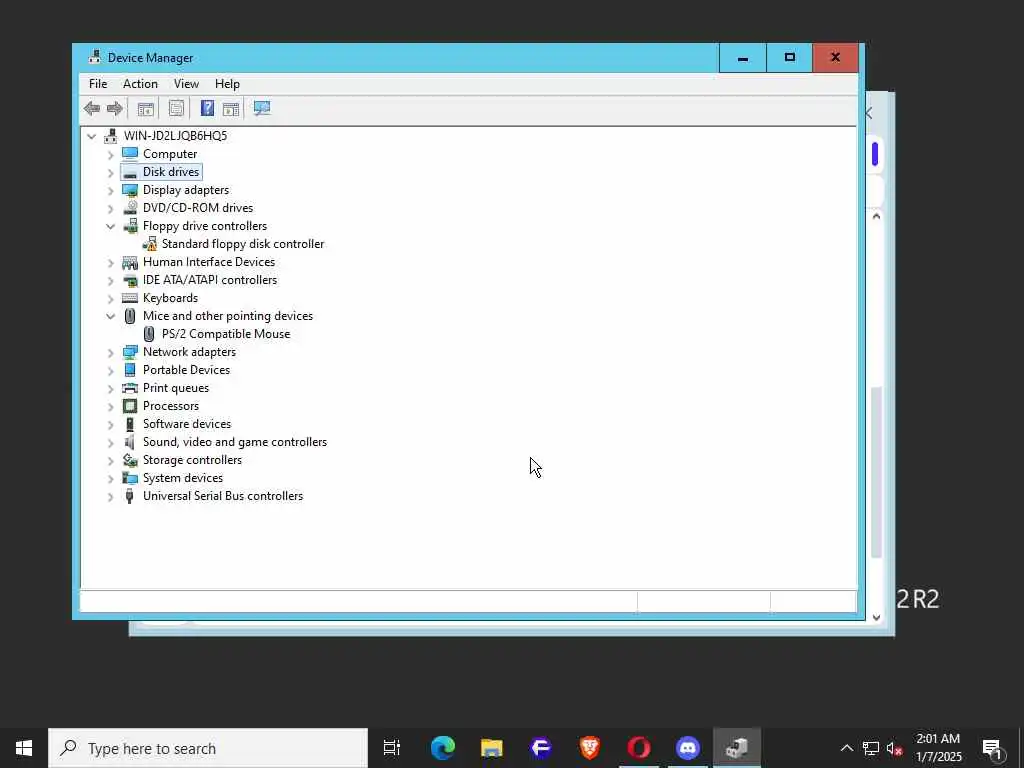This screenshot has height=768, width=1024.
Task: Toggle the Show/Hide Console Tree toolbar icon
Action: coord(146,108)
